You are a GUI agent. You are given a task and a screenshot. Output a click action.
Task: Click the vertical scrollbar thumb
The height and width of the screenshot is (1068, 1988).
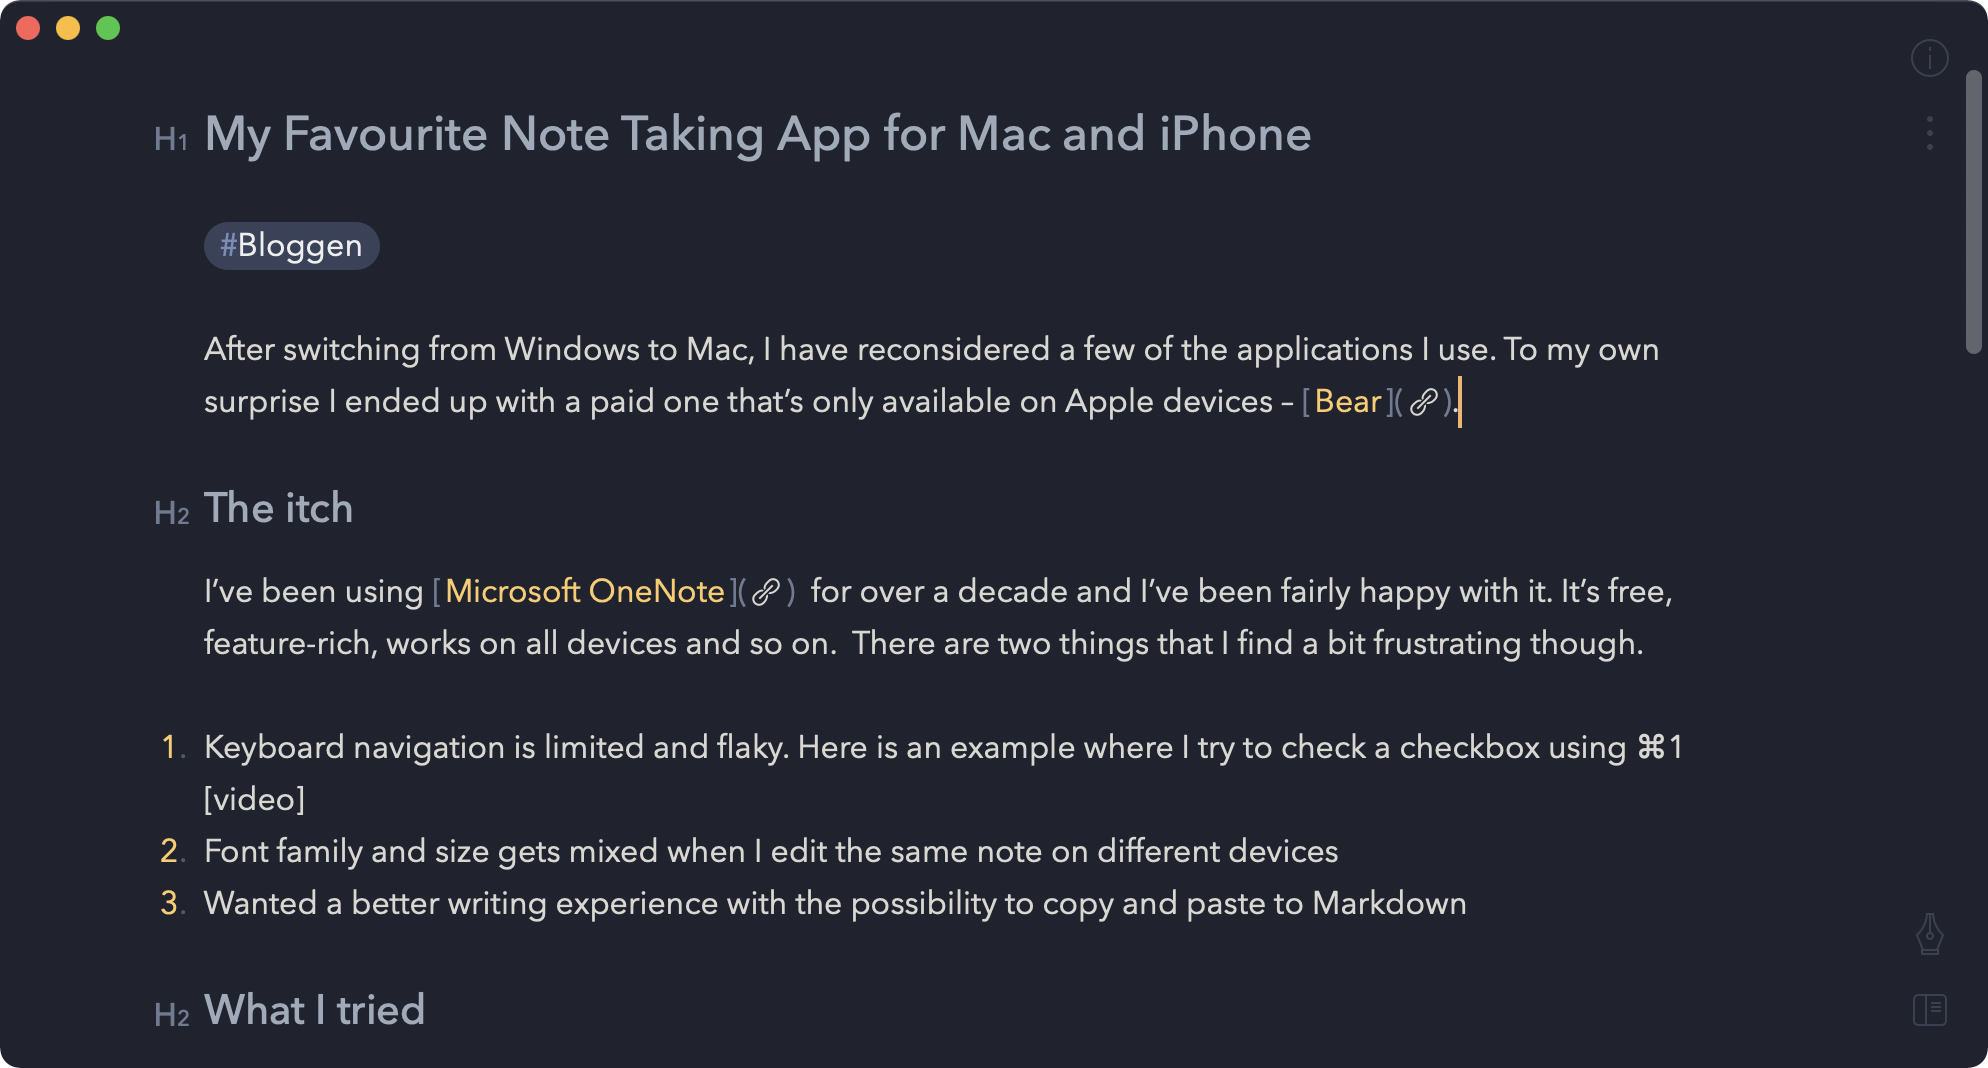click(x=1973, y=210)
